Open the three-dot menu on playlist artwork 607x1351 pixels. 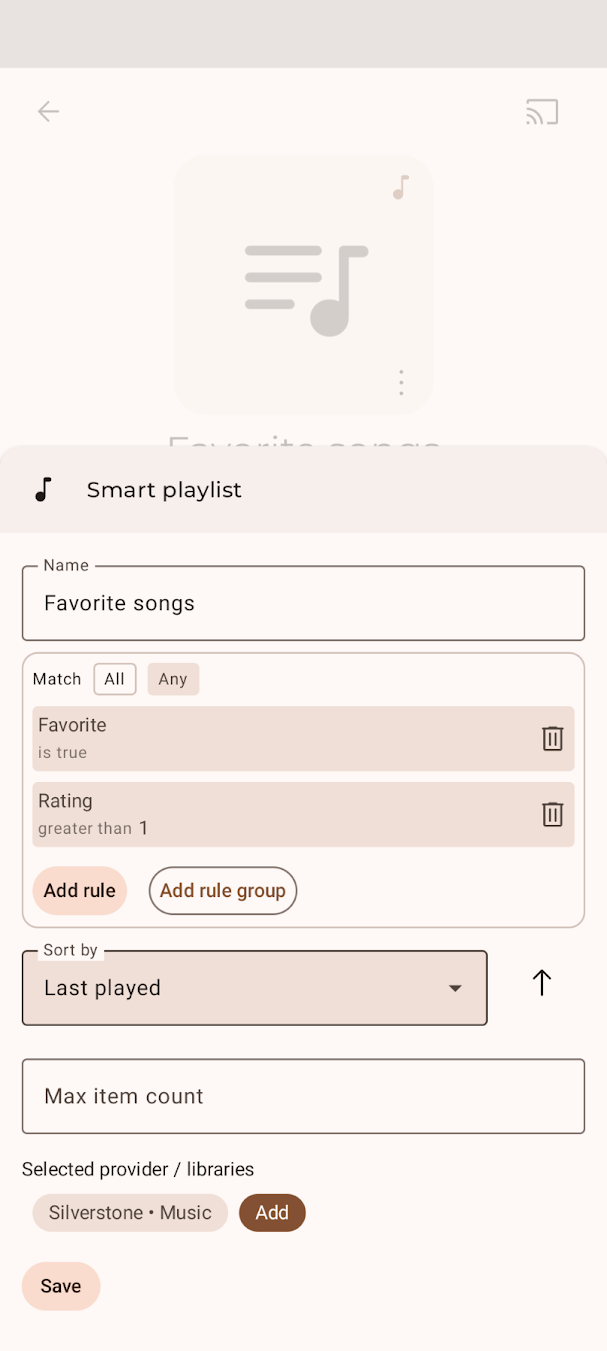click(x=401, y=382)
